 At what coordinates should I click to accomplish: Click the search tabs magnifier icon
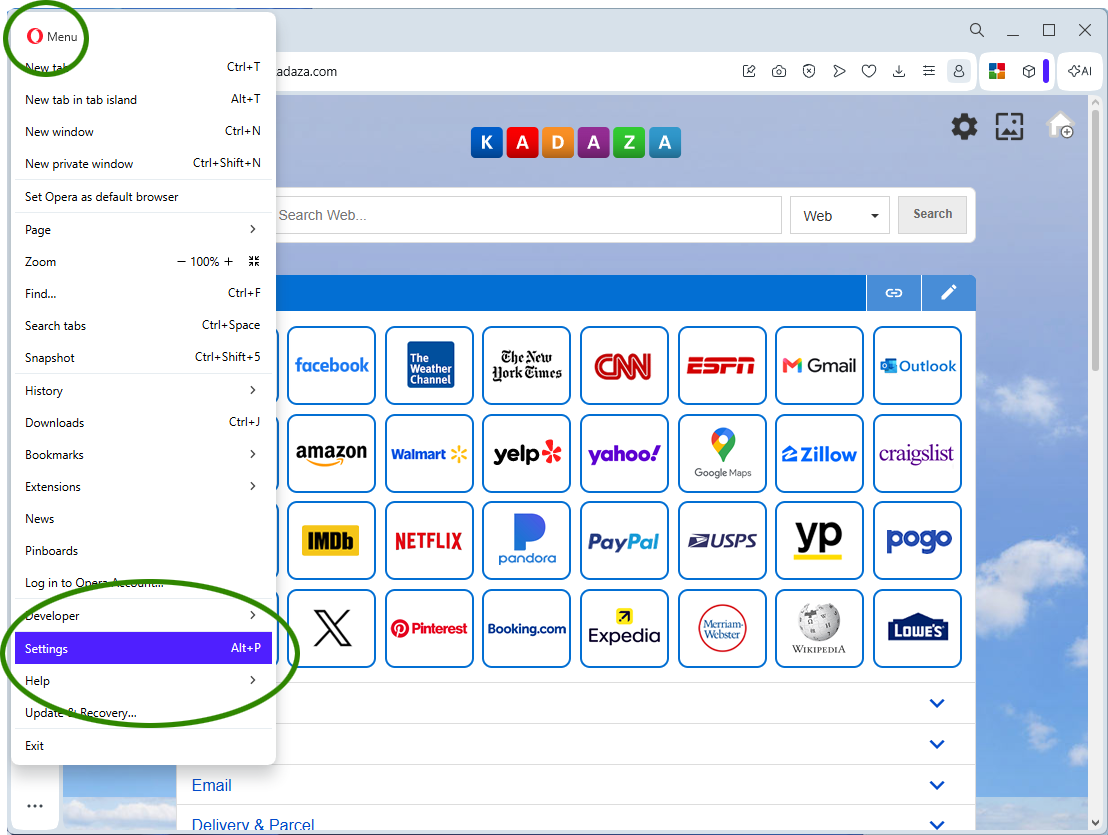[977, 30]
